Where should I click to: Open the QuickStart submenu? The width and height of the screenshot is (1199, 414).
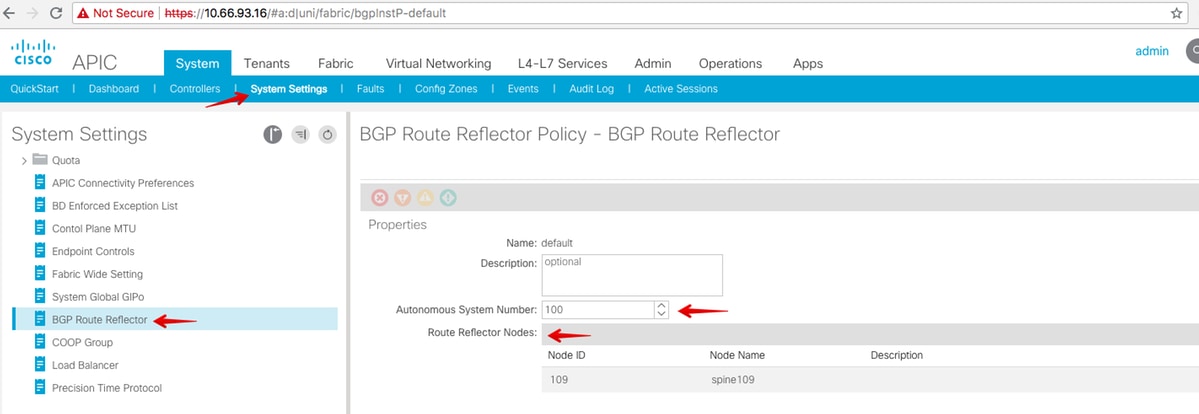pos(34,89)
